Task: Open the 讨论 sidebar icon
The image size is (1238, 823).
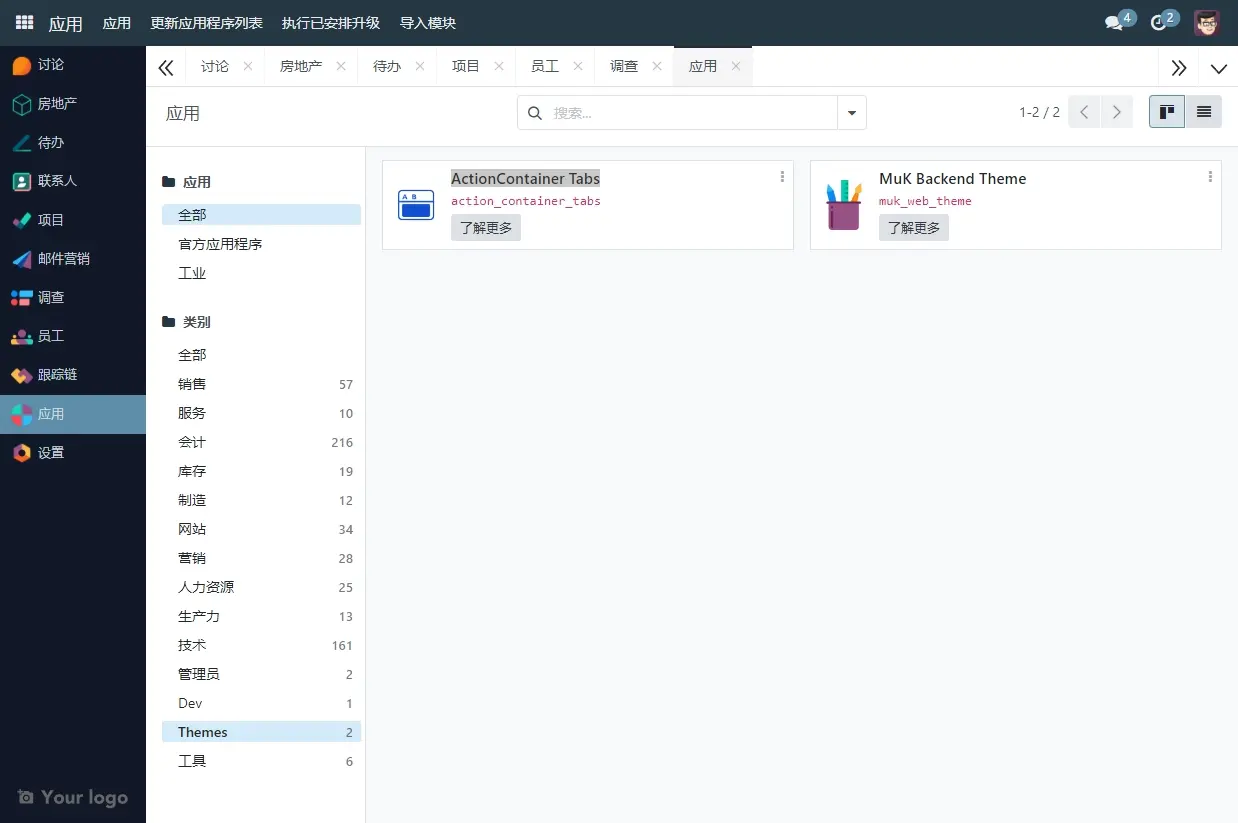Action: tap(22, 65)
